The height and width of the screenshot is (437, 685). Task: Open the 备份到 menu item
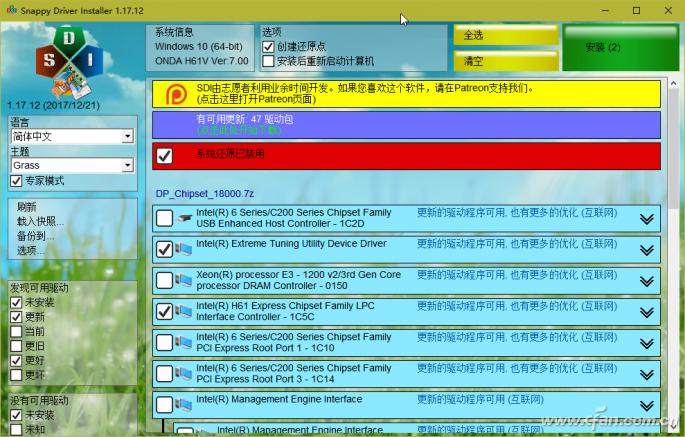coord(32,235)
